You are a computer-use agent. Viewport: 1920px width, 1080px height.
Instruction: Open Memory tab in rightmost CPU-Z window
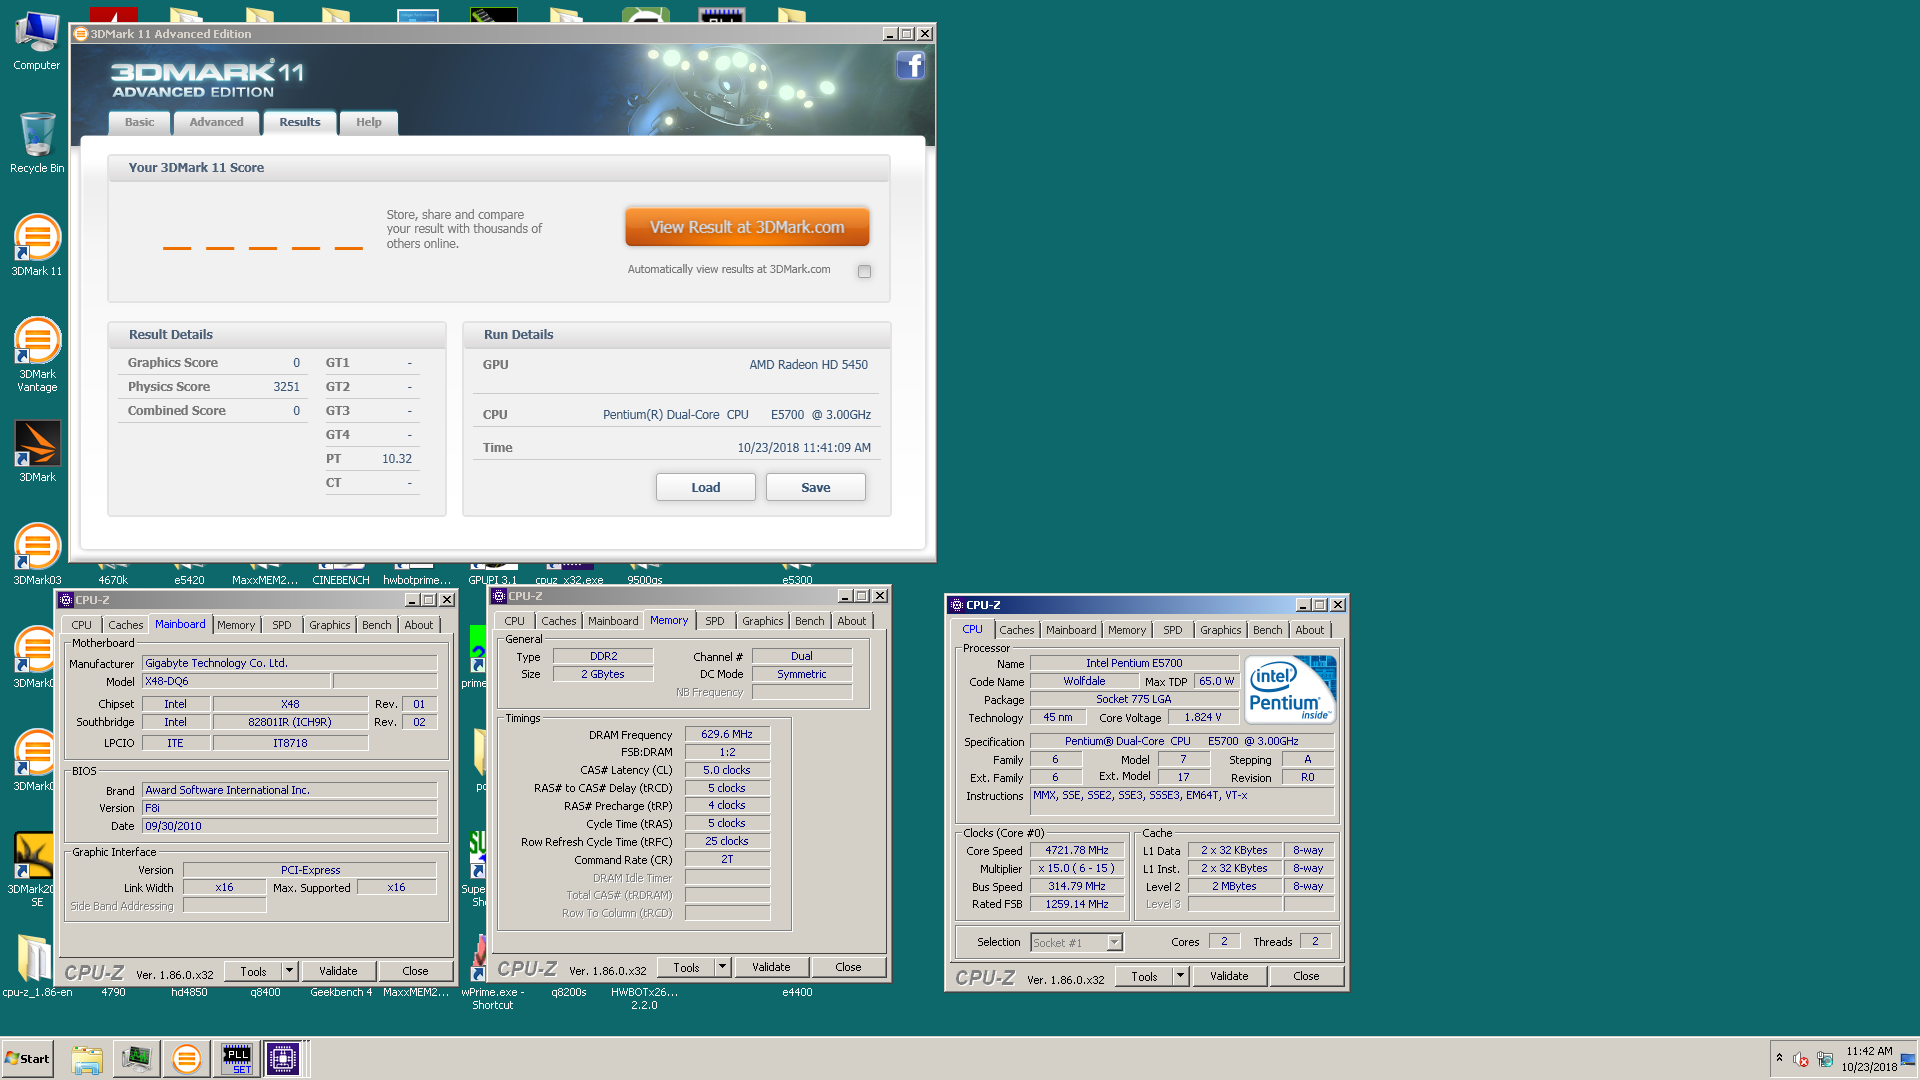pyautogui.click(x=1127, y=630)
